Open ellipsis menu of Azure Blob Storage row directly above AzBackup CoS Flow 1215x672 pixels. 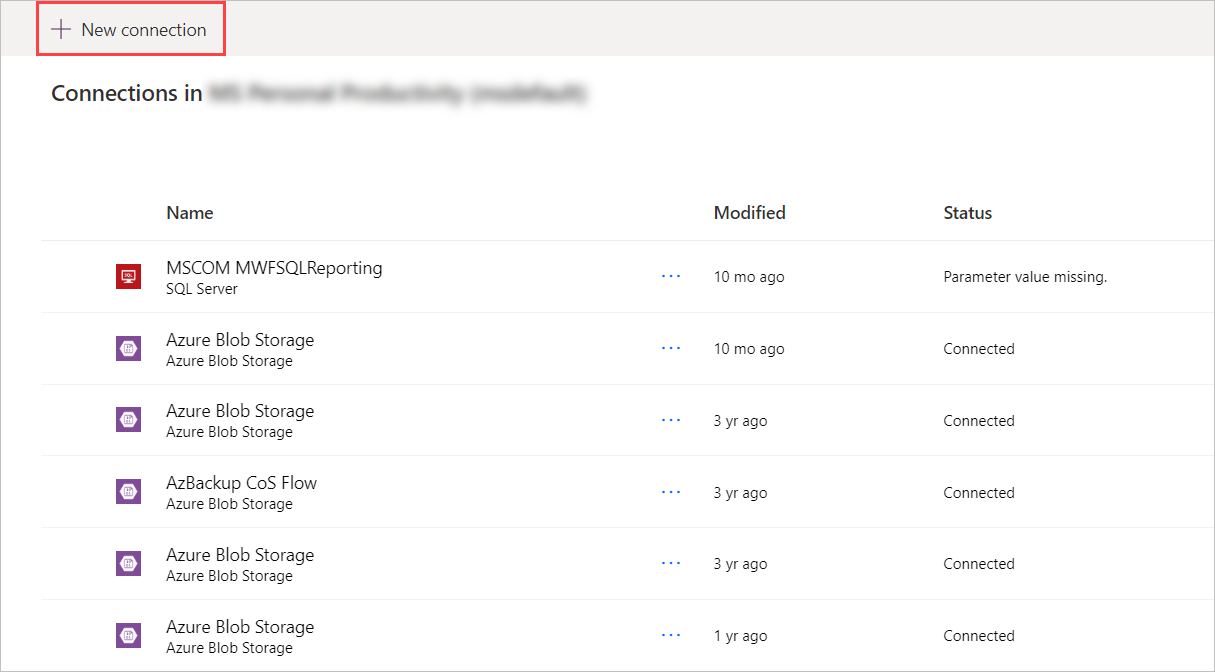[671, 420]
